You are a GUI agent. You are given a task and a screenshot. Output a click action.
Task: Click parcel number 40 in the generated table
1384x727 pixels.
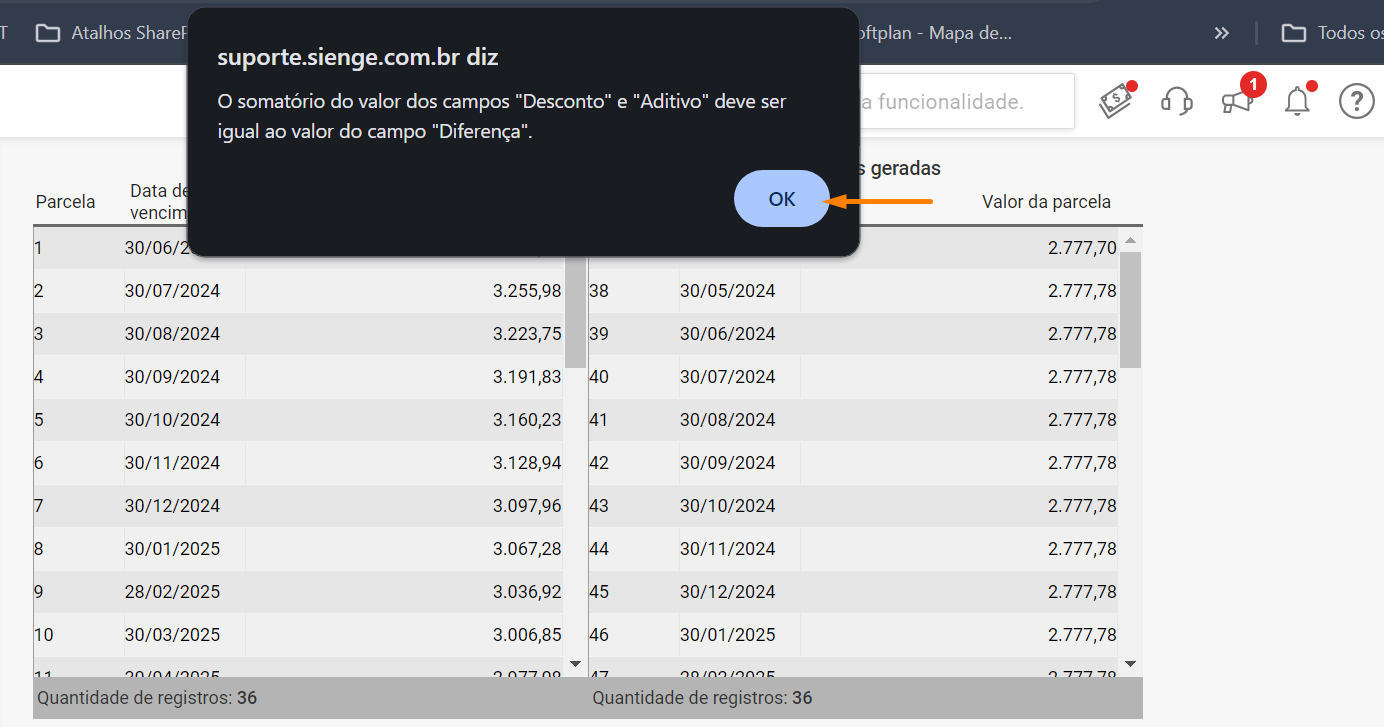pos(599,377)
